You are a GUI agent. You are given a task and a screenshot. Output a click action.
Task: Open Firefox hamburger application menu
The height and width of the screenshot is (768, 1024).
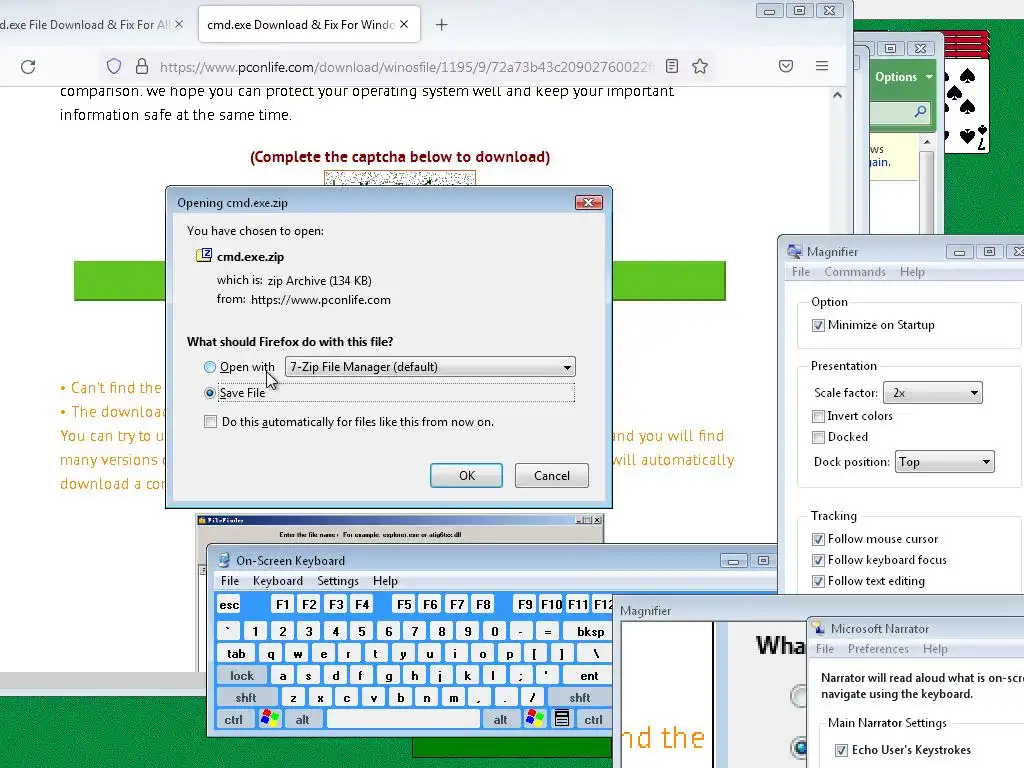[x=822, y=66]
